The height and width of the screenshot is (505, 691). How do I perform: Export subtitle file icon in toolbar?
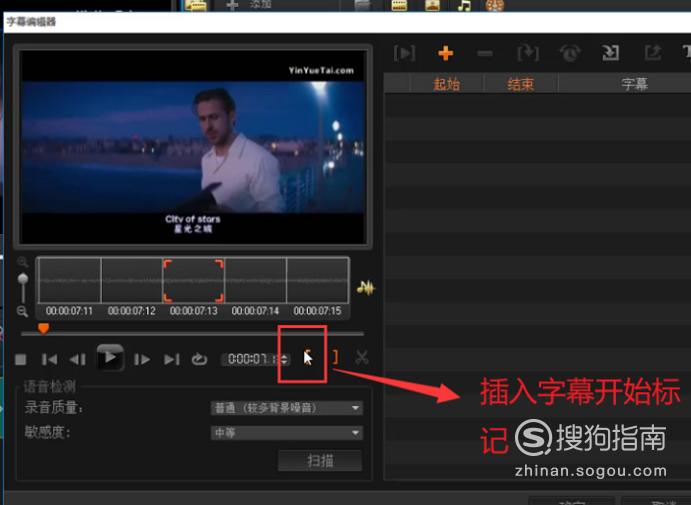[x=653, y=53]
